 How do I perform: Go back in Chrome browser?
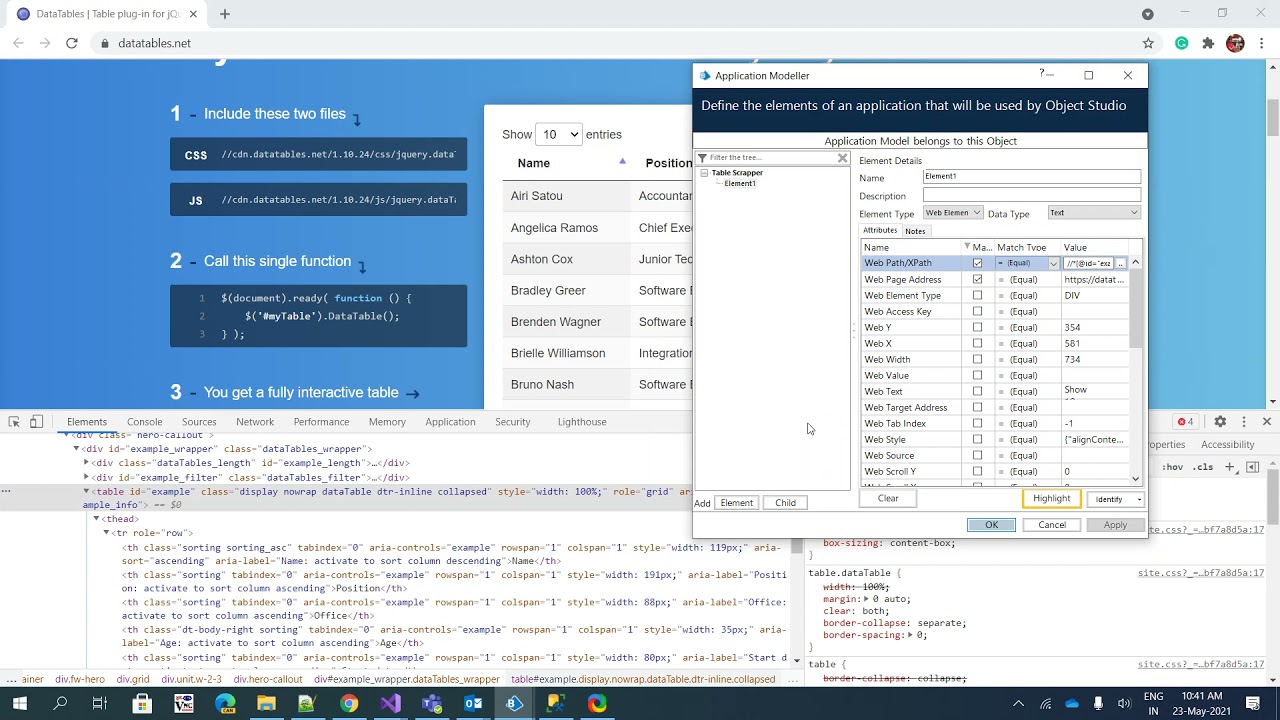(18, 43)
